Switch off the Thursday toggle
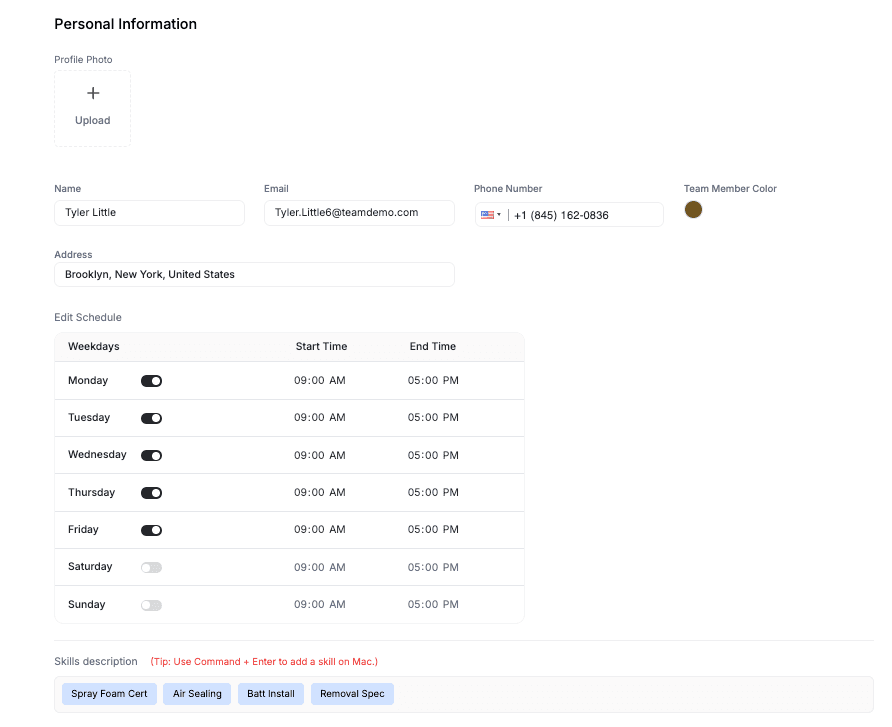Screen dimensions: 892x727 (x=151, y=493)
